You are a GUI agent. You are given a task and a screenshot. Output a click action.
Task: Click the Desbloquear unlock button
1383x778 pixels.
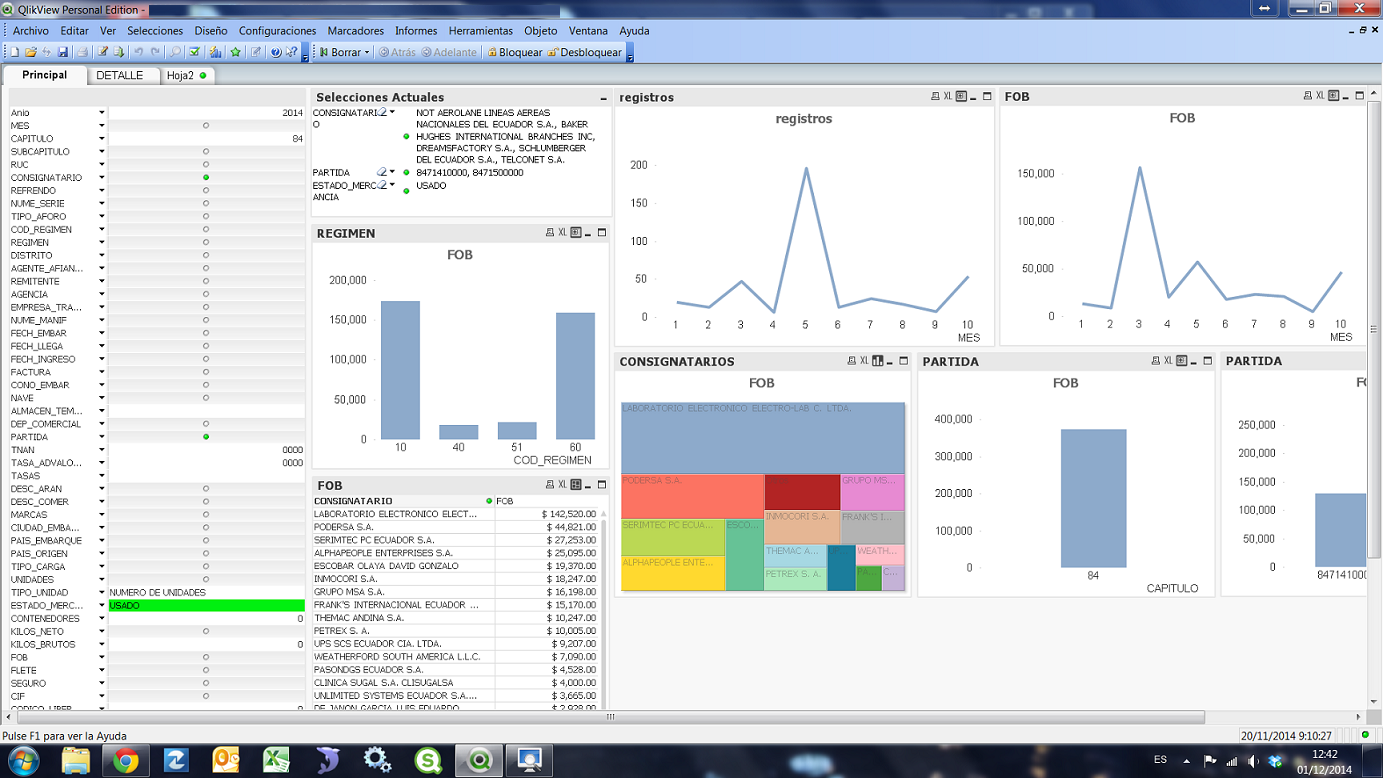[584, 52]
